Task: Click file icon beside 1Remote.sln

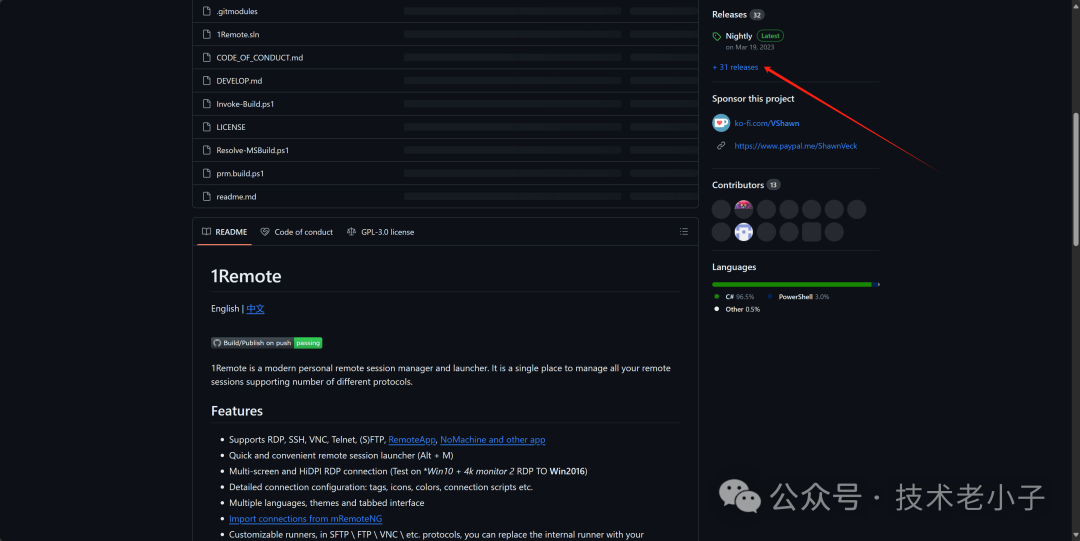Action: coord(207,34)
